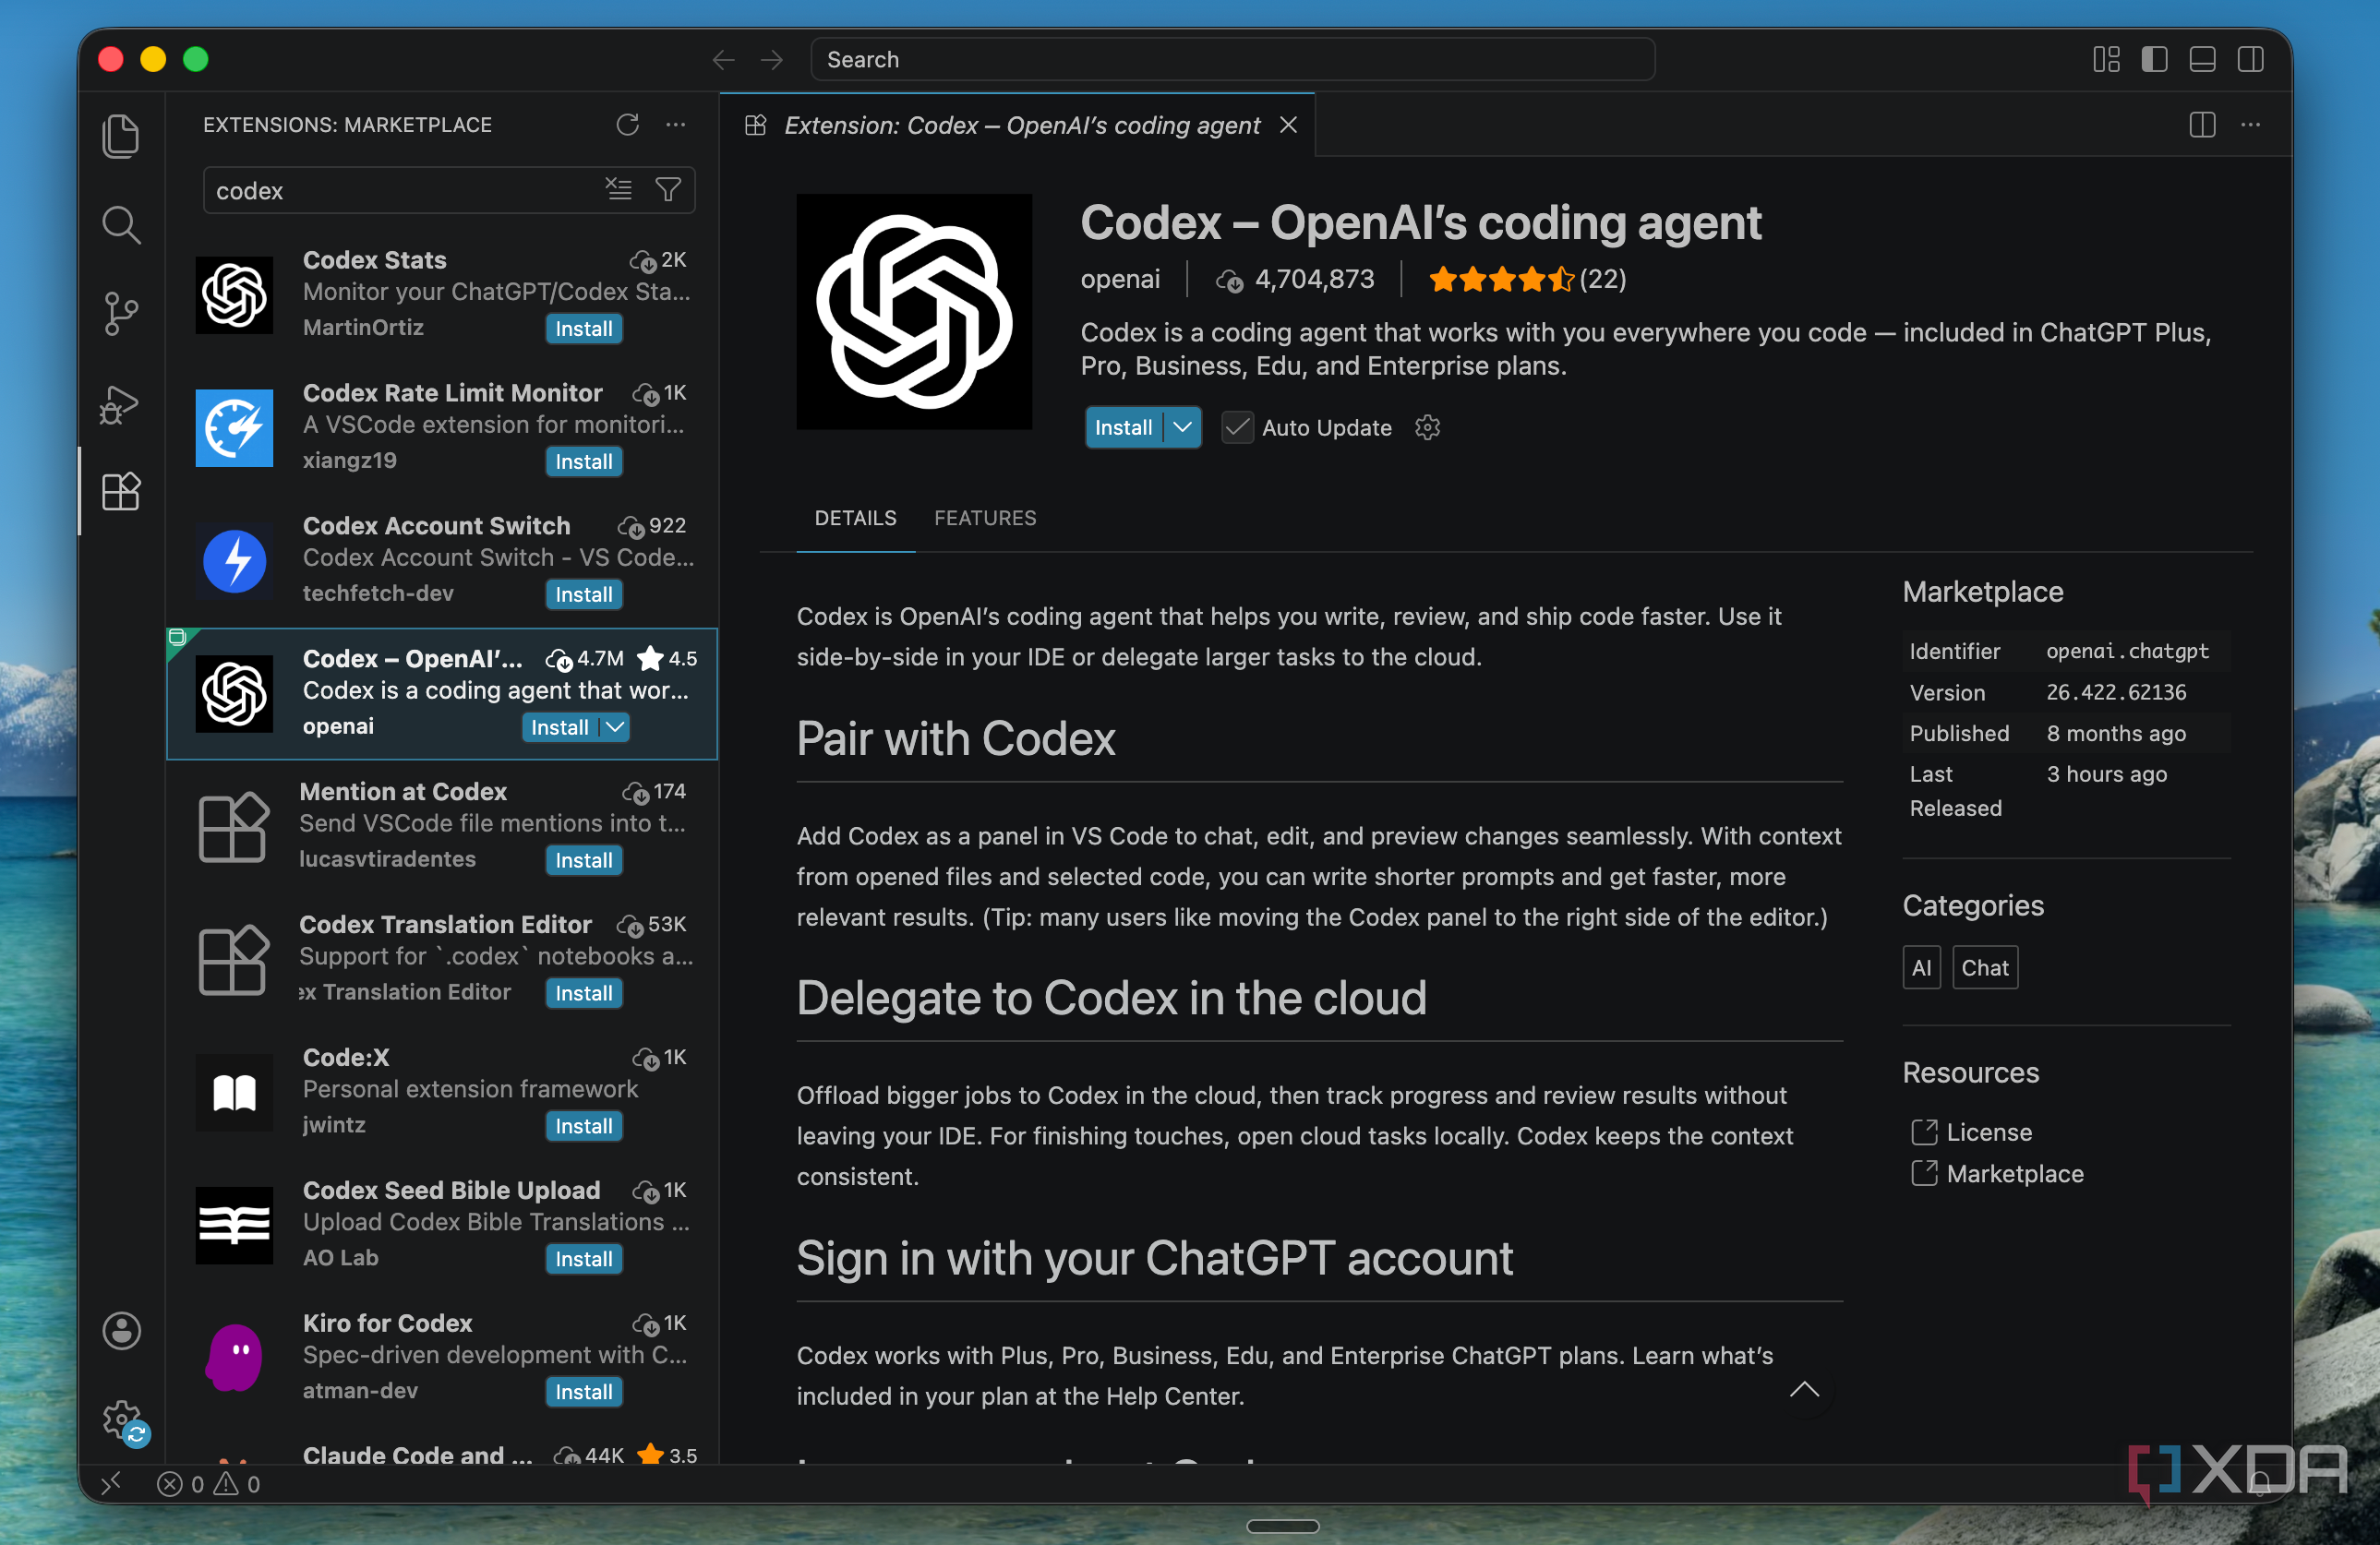This screenshot has width=2380, height=1545.
Task: Click the star rating of Codex extension
Action: [x=1527, y=279]
